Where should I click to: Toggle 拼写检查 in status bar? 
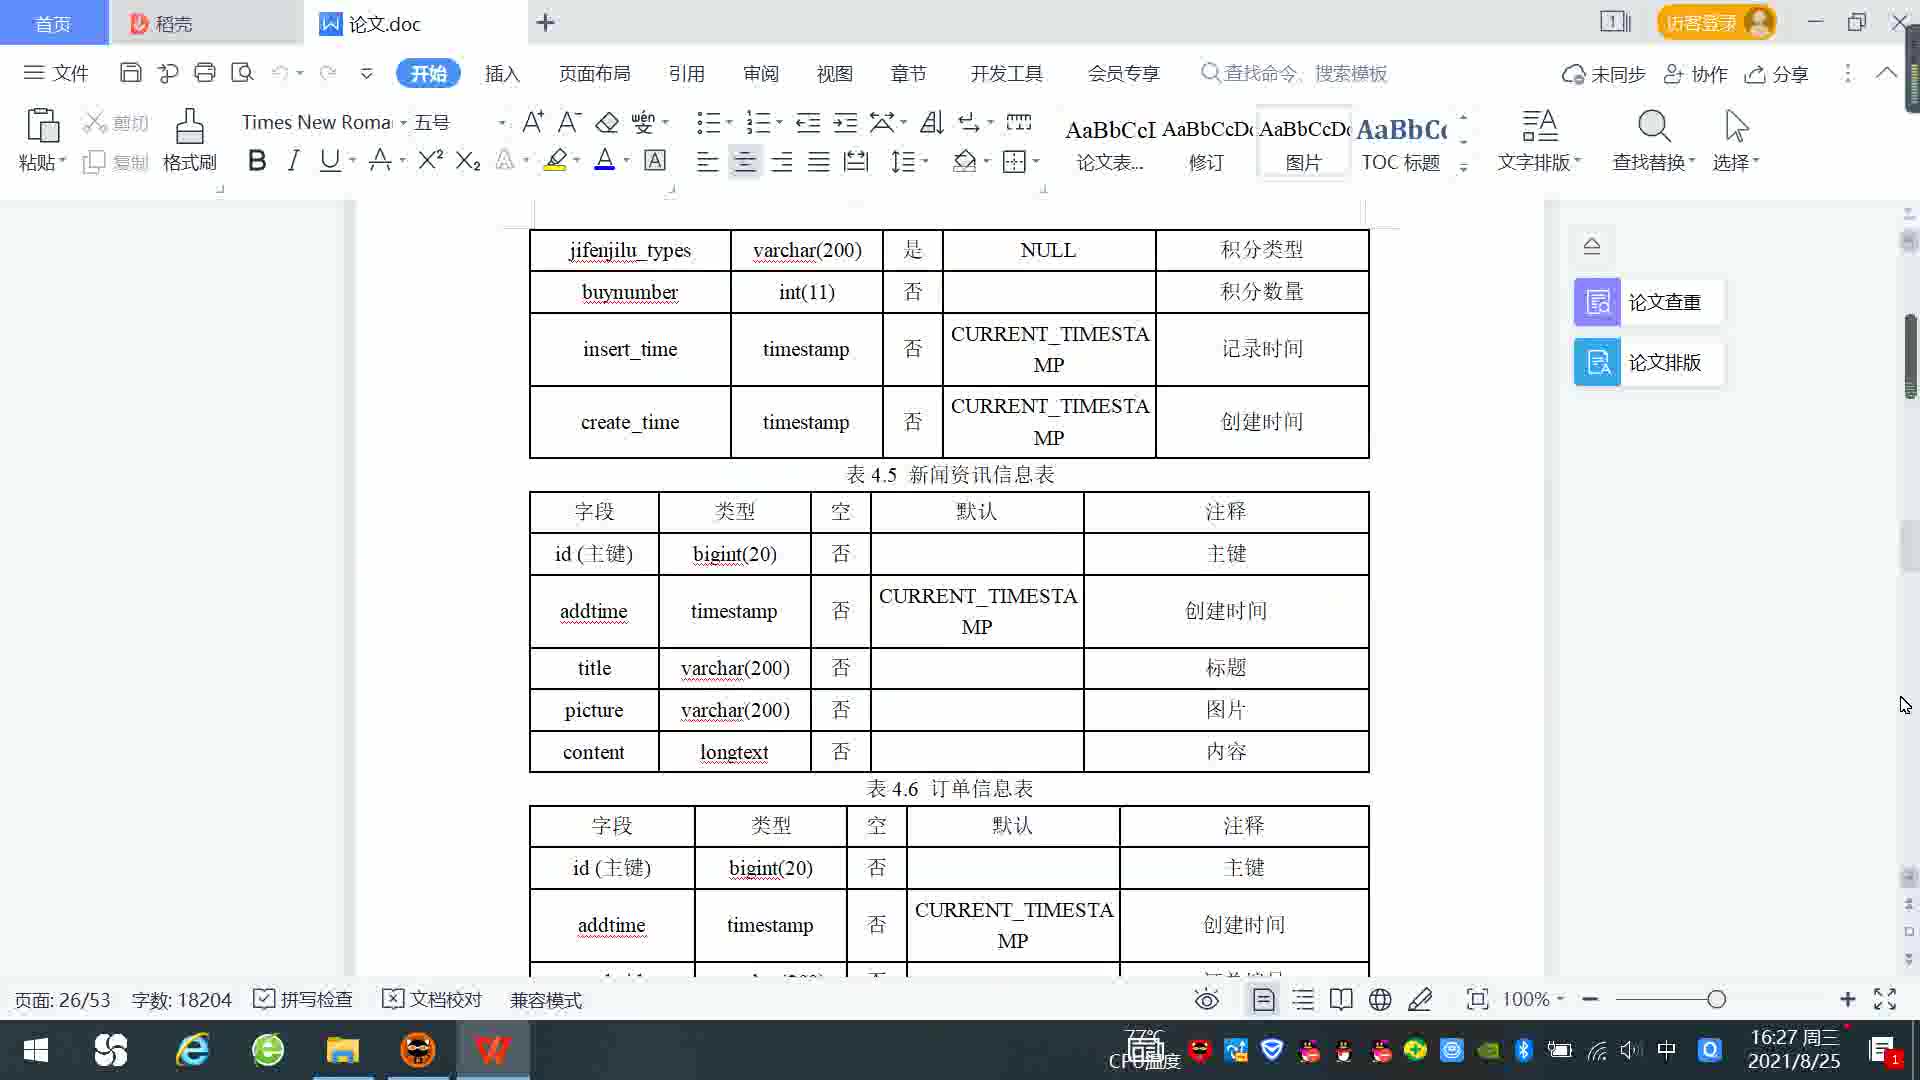click(303, 999)
